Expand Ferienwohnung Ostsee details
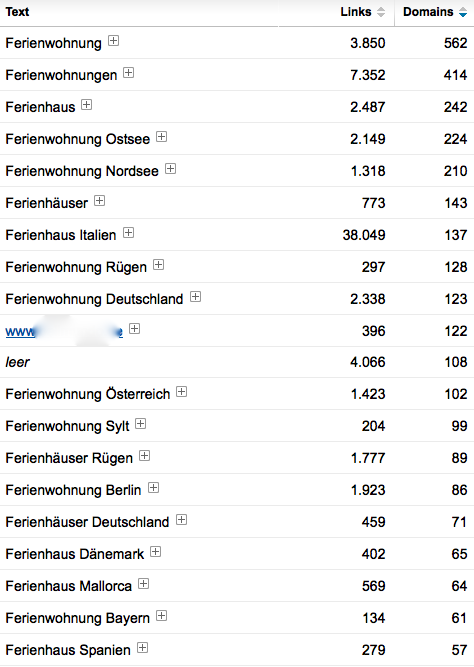This screenshot has width=474, height=667. [161, 137]
